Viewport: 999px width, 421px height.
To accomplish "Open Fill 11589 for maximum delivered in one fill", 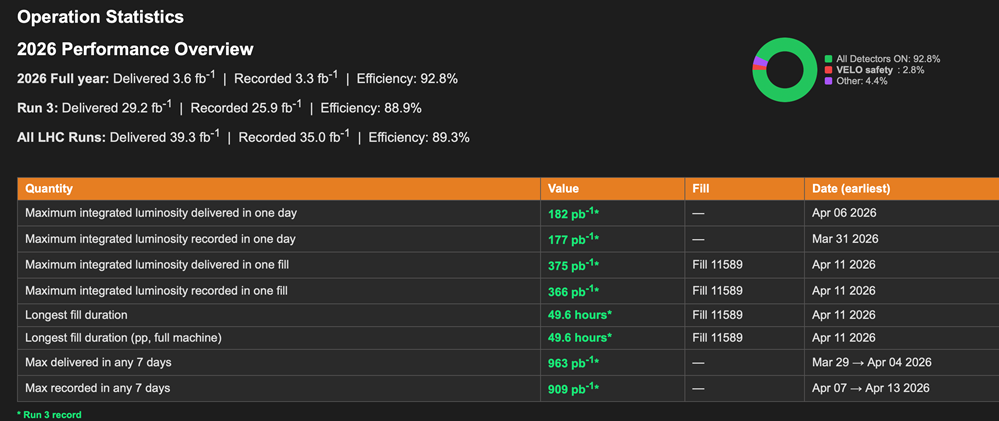I will click(717, 265).
